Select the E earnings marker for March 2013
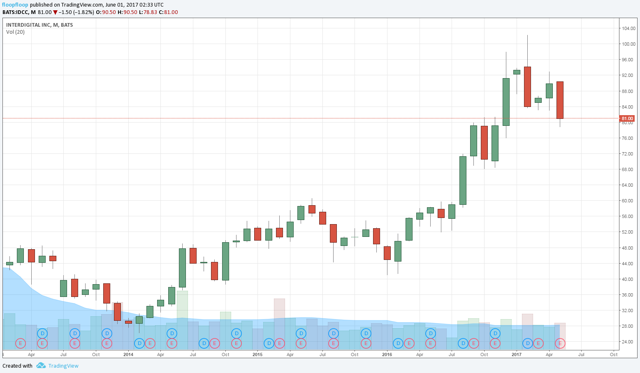 click(21, 343)
